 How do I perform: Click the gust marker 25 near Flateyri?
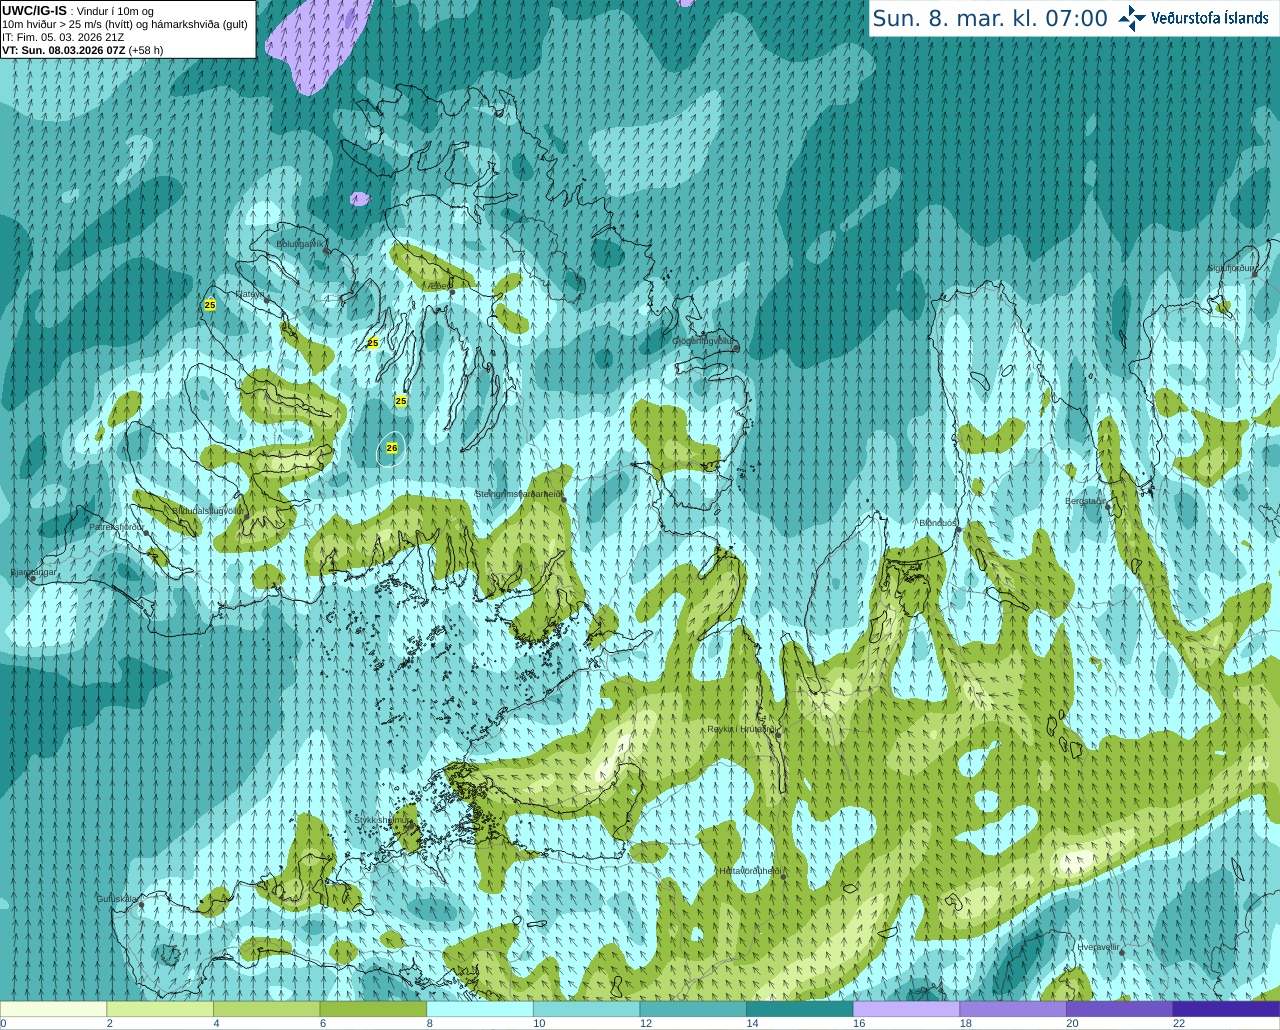209,305
